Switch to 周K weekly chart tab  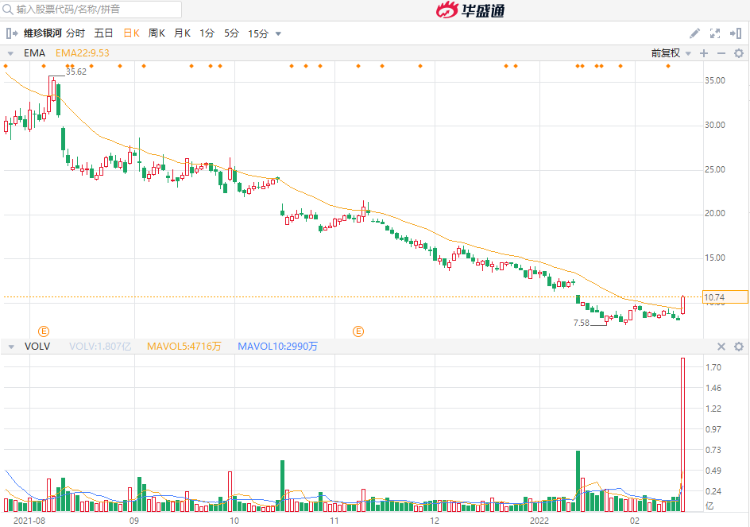[156, 33]
